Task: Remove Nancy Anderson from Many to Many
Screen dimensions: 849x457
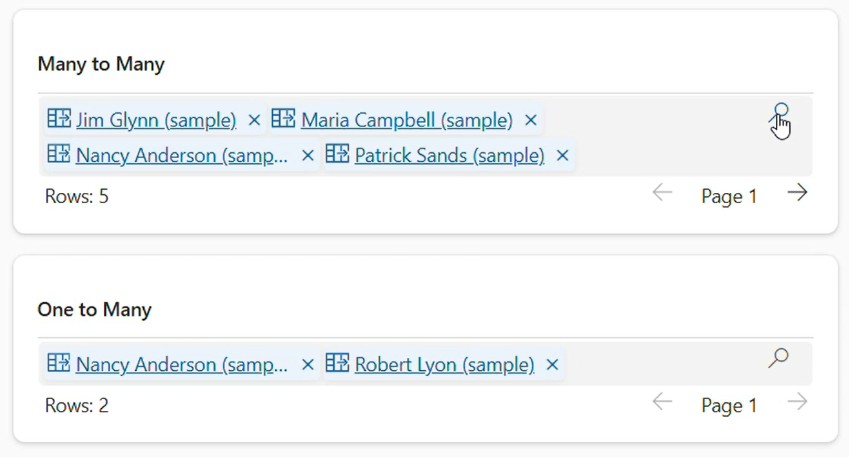Action: pos(308,156)
